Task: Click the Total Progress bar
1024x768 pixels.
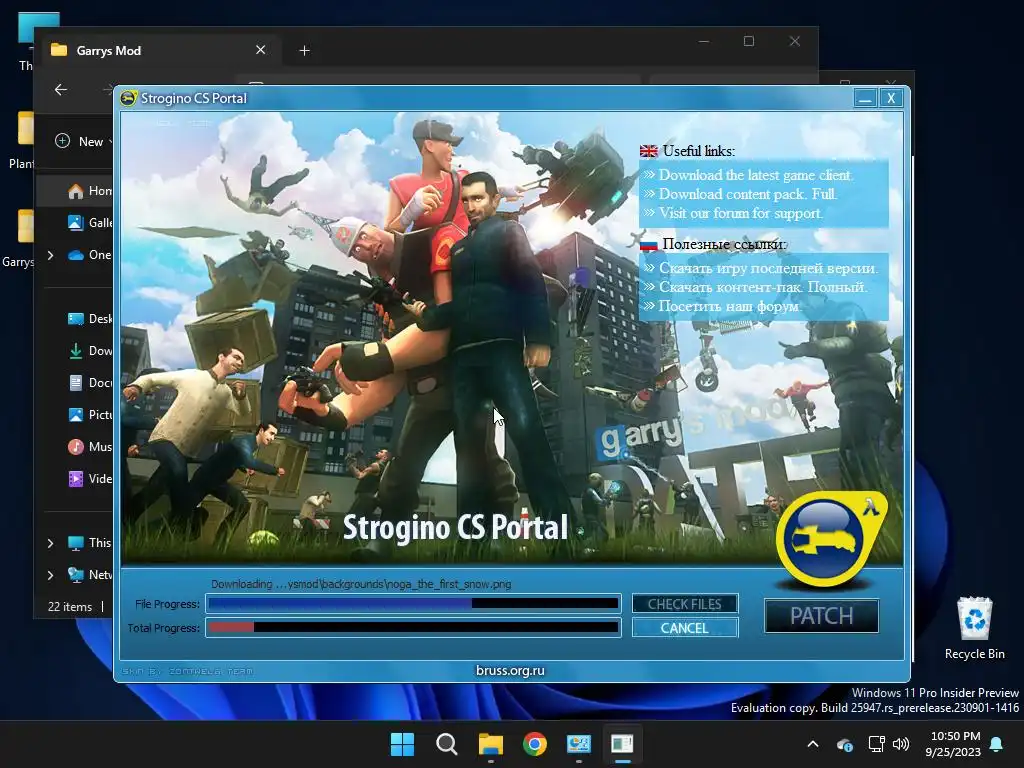Action: click(413, 628)
